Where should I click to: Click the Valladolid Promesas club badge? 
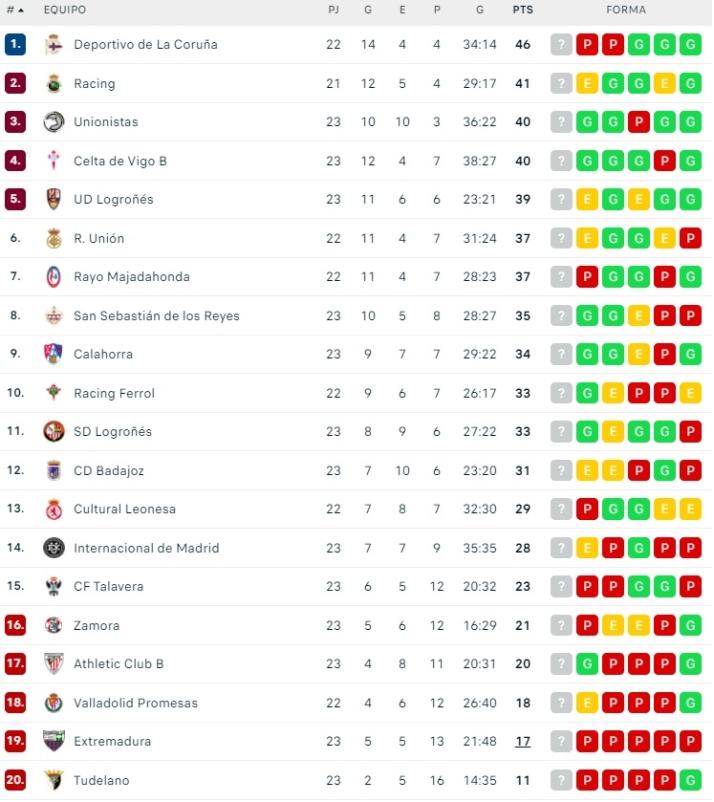[x=54, y=703]
